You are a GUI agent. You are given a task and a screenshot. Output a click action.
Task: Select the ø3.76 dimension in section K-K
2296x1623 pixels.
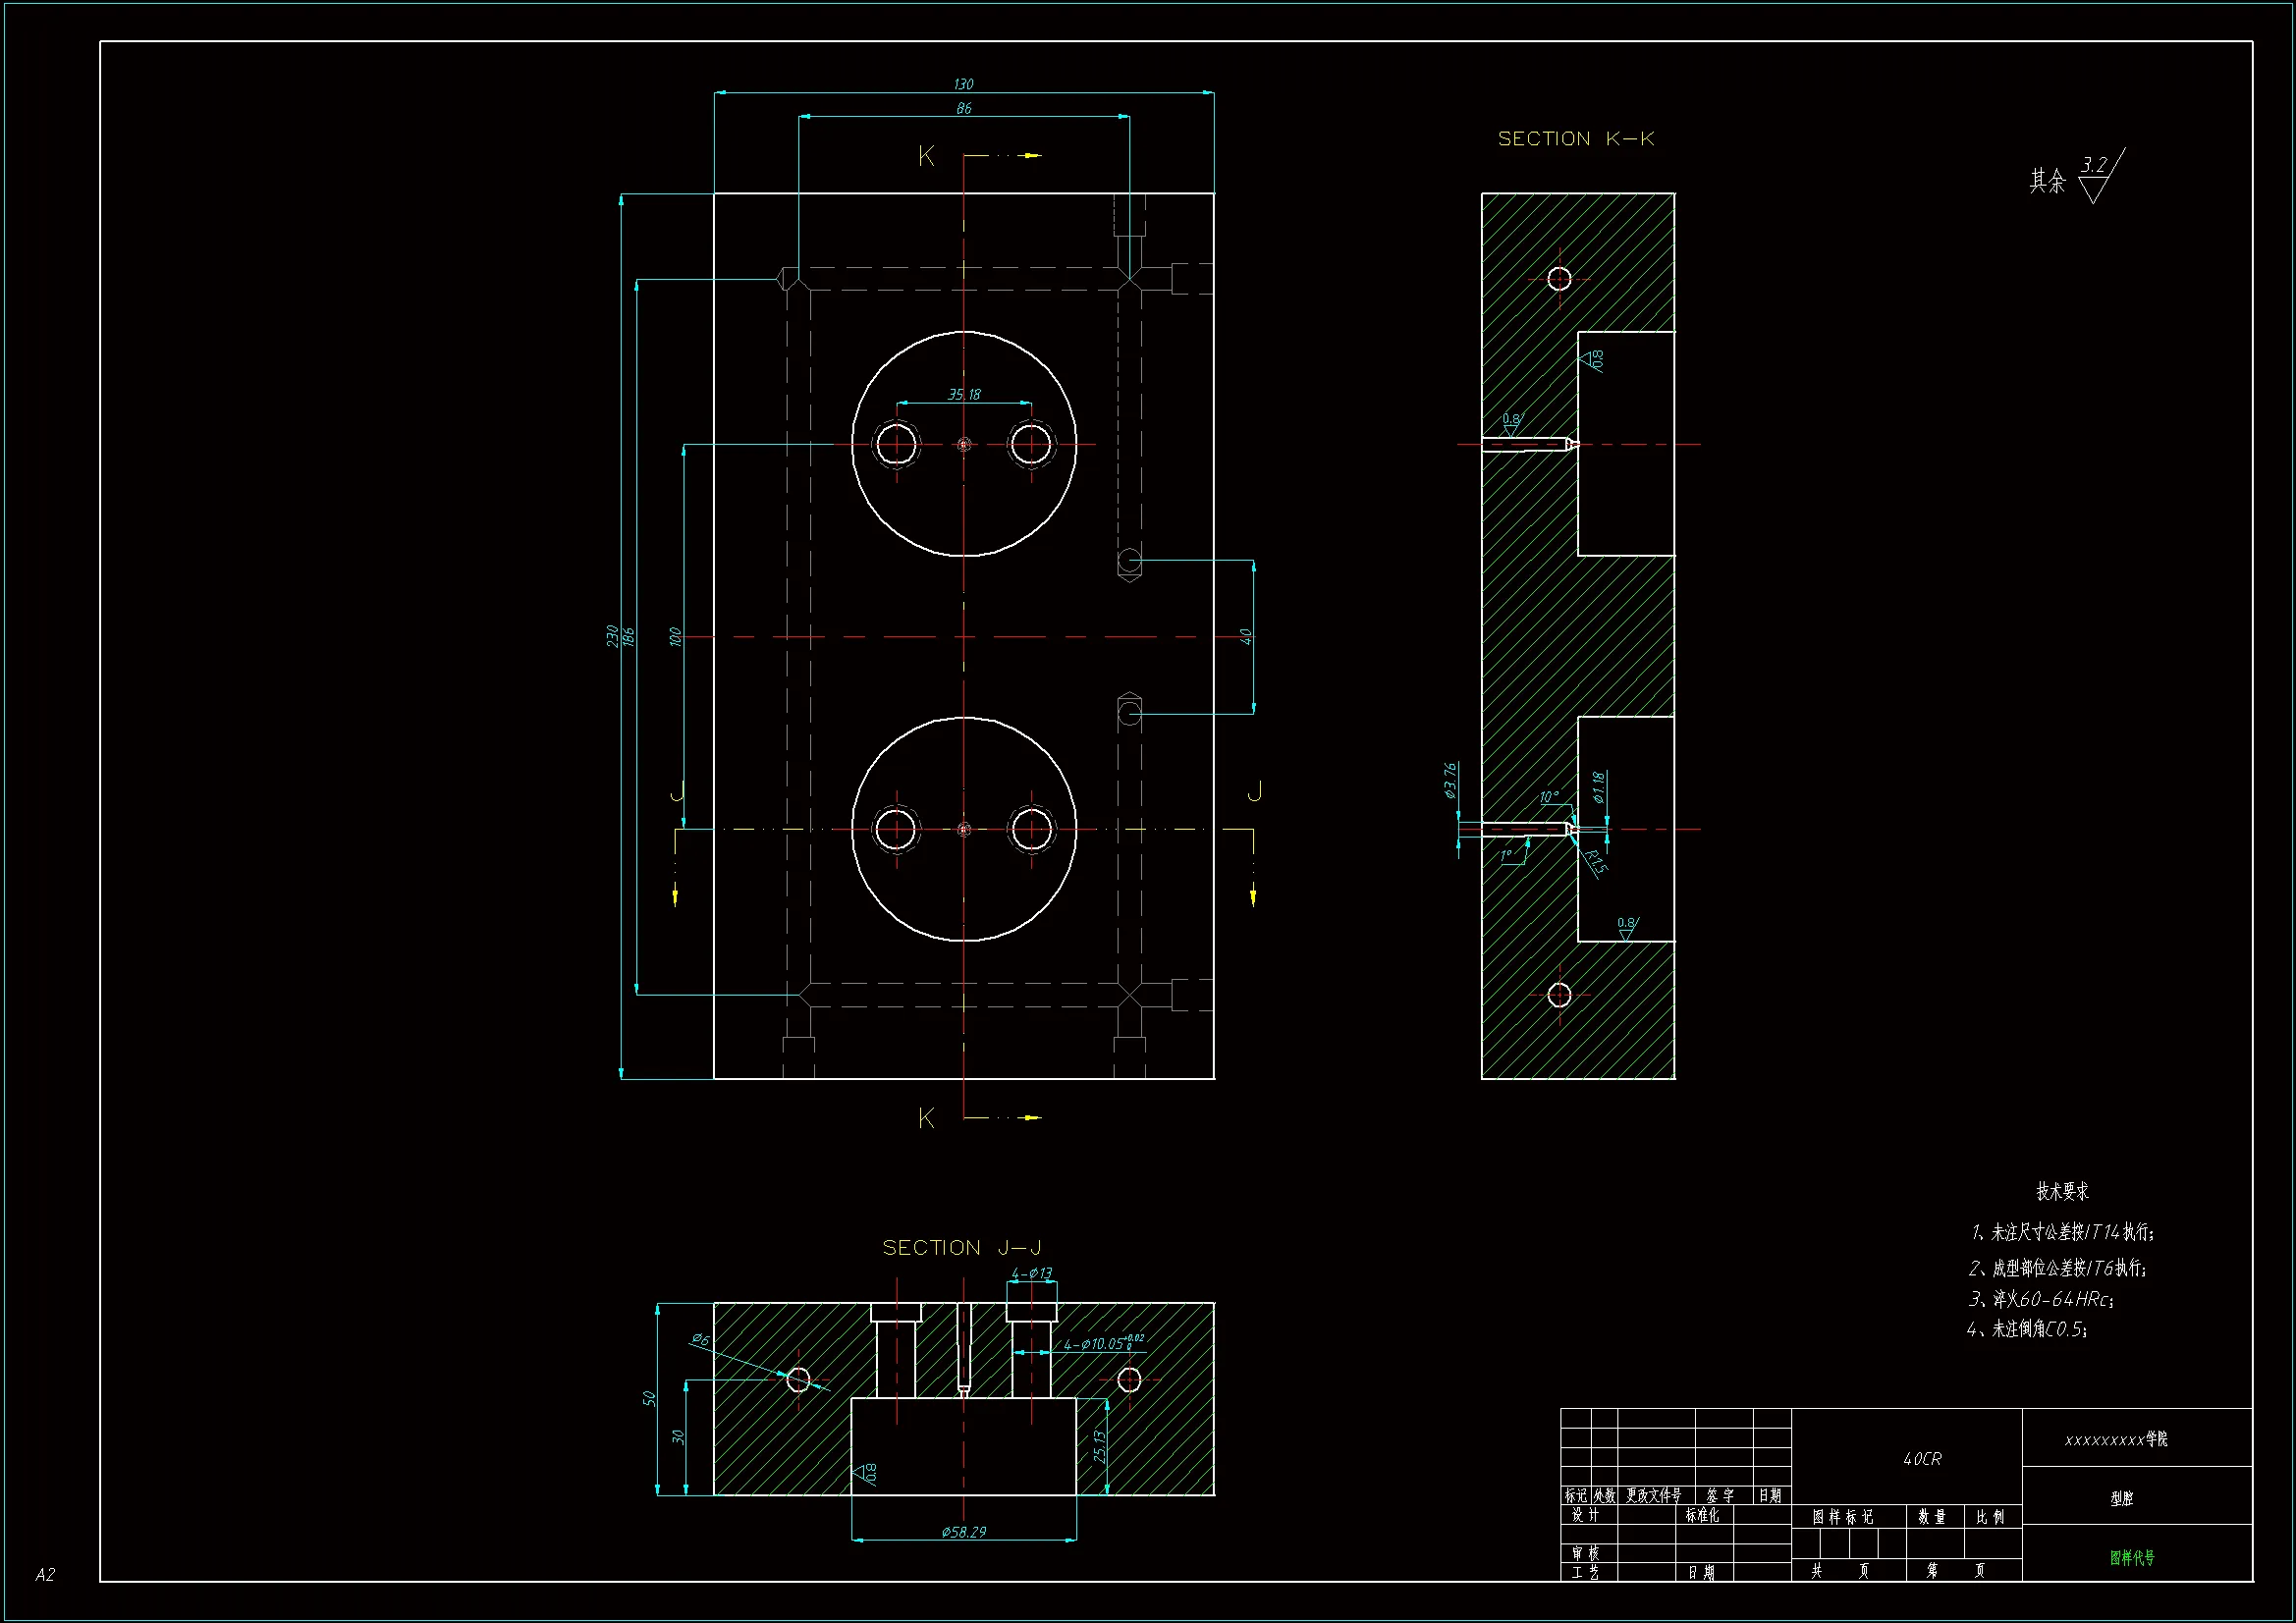pos(1450,780)
